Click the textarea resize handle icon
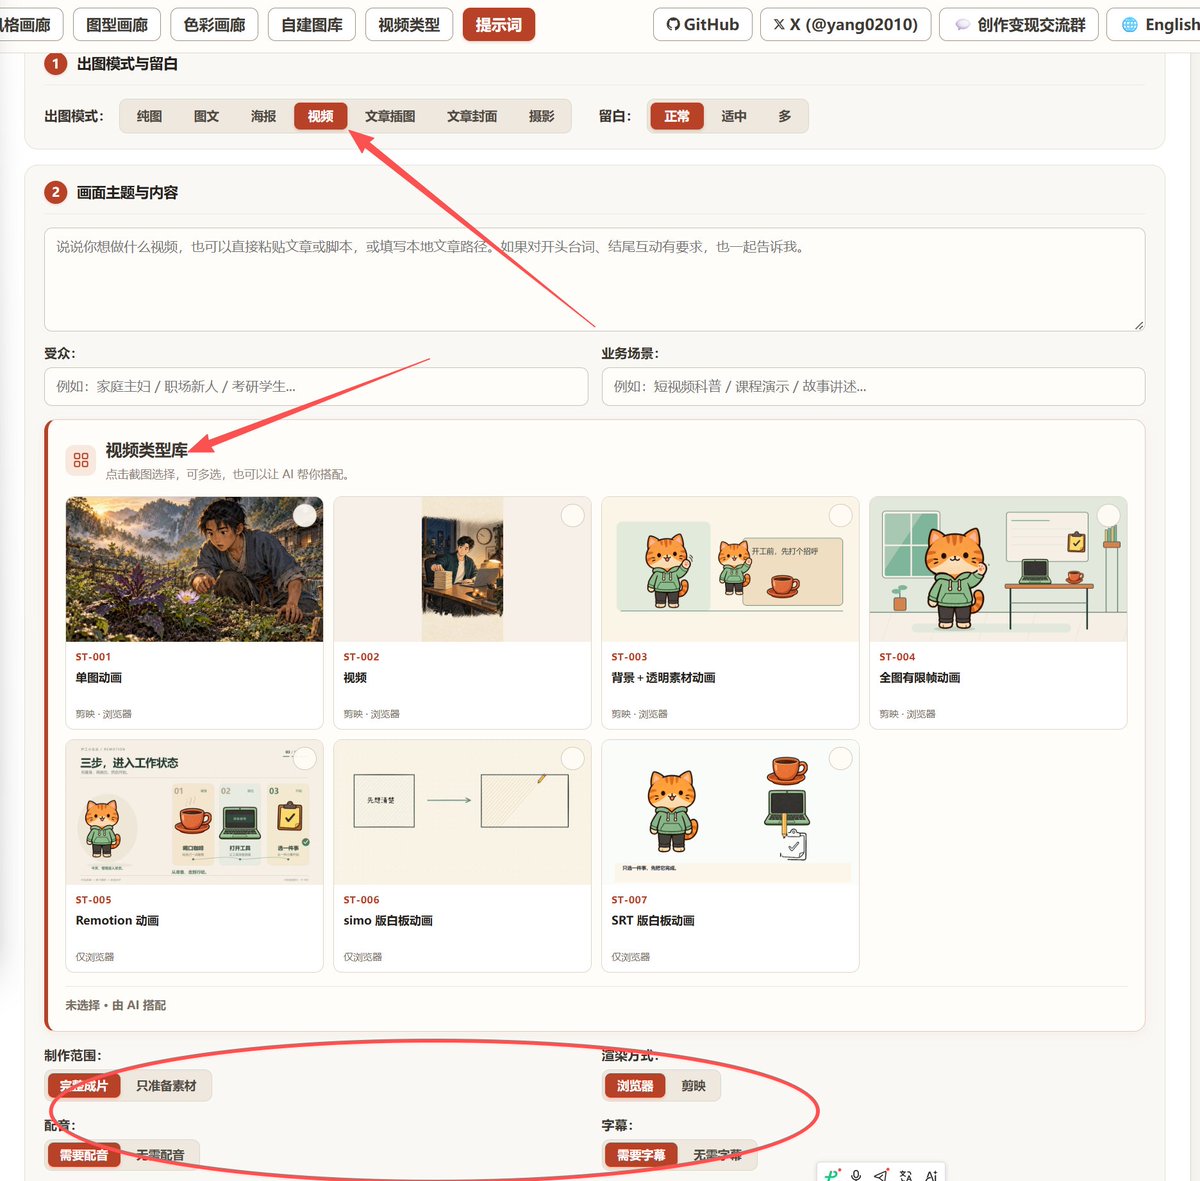This screenshot has height=1181, width=1200. coord(1139,325)
